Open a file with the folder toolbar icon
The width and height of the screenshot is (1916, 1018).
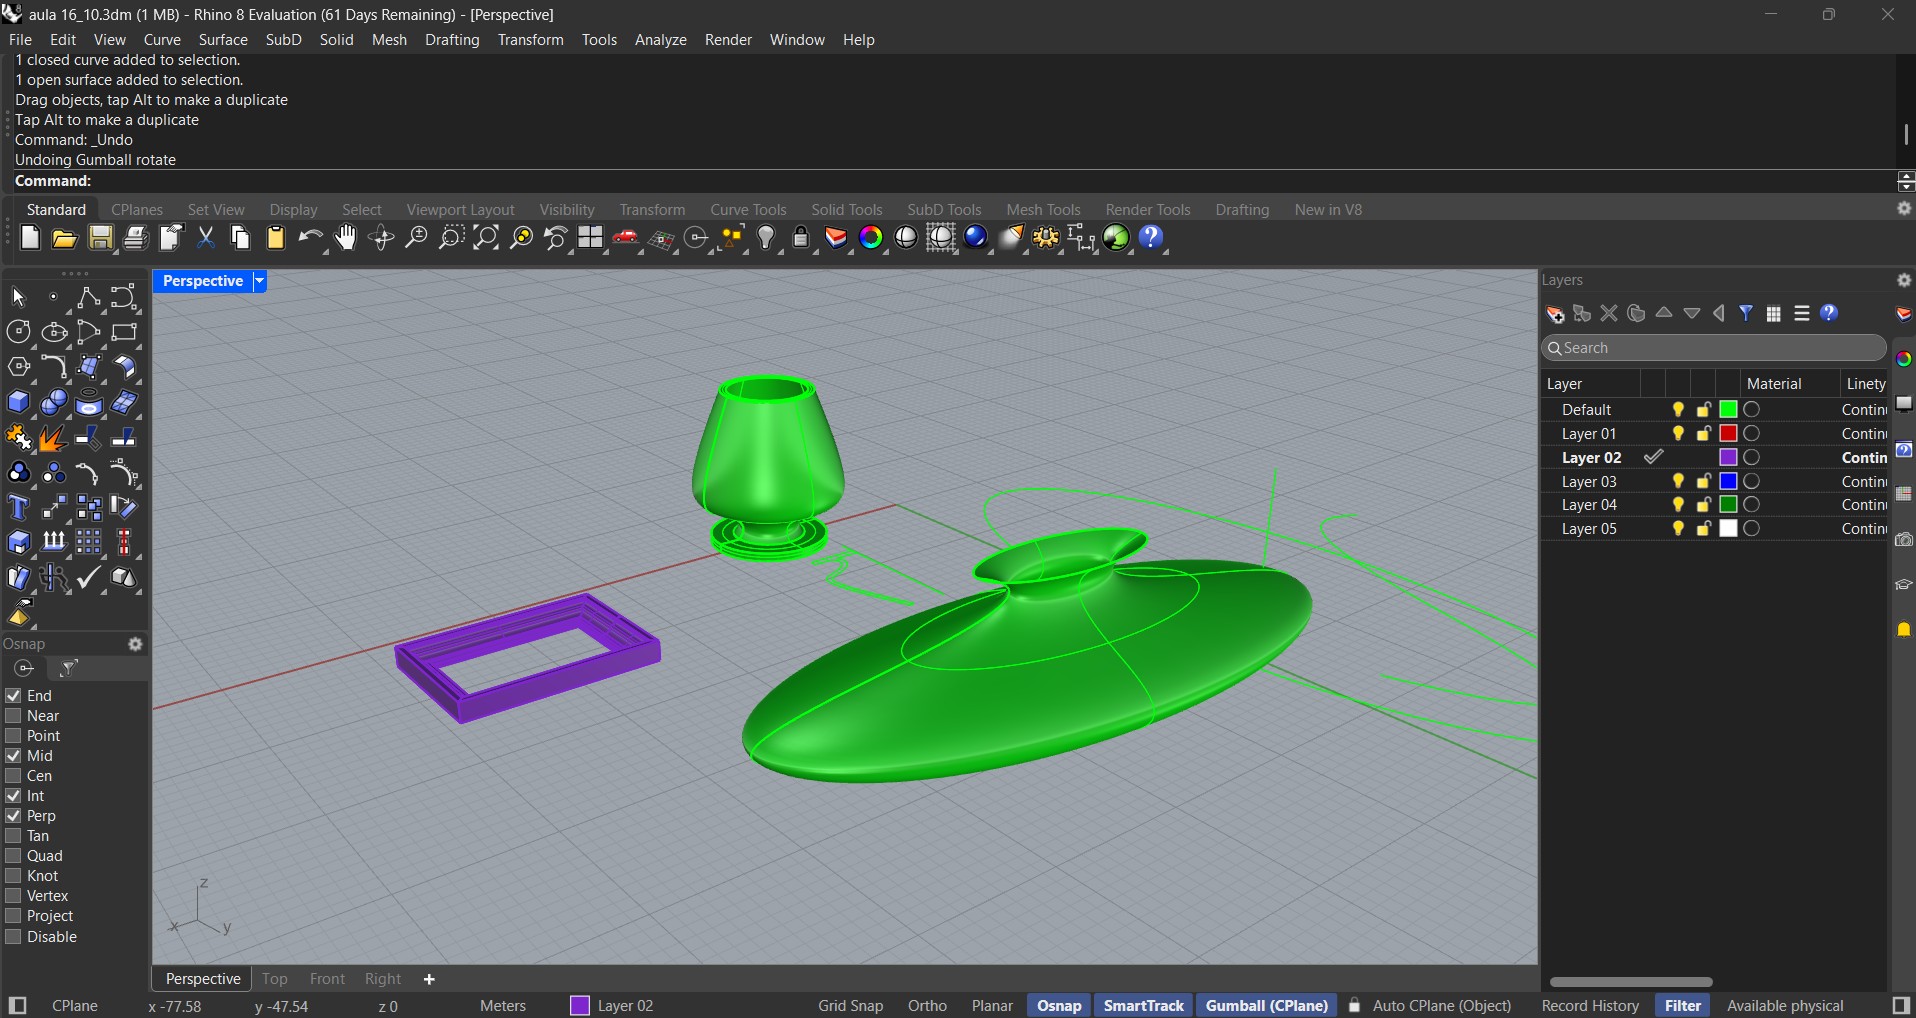coord(64,239)
